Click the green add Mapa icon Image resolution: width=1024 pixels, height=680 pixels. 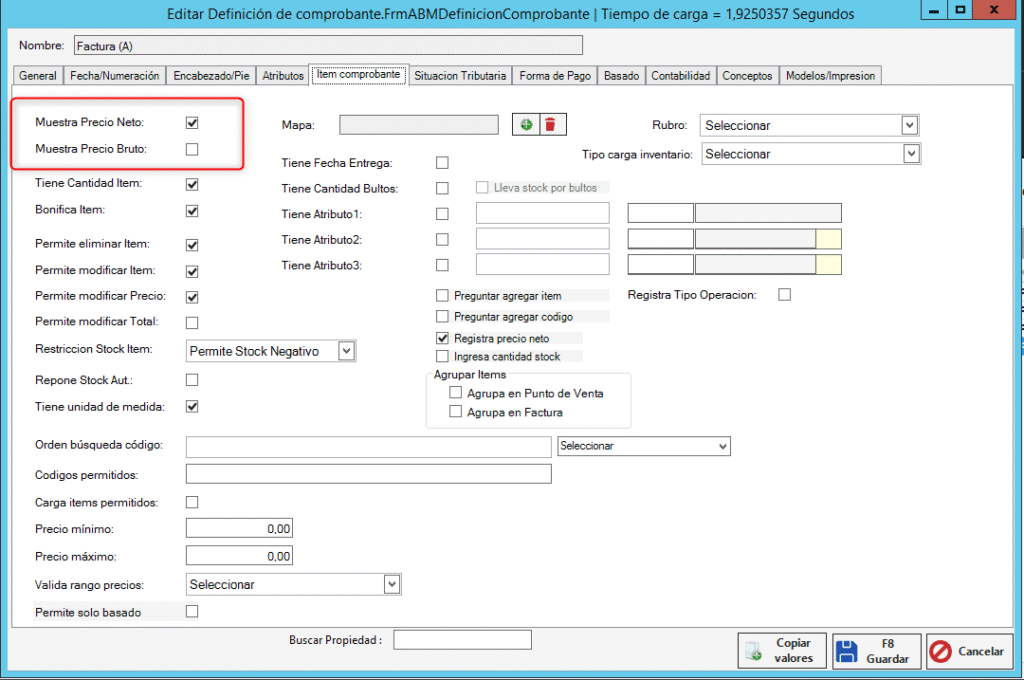coord(526,124)
